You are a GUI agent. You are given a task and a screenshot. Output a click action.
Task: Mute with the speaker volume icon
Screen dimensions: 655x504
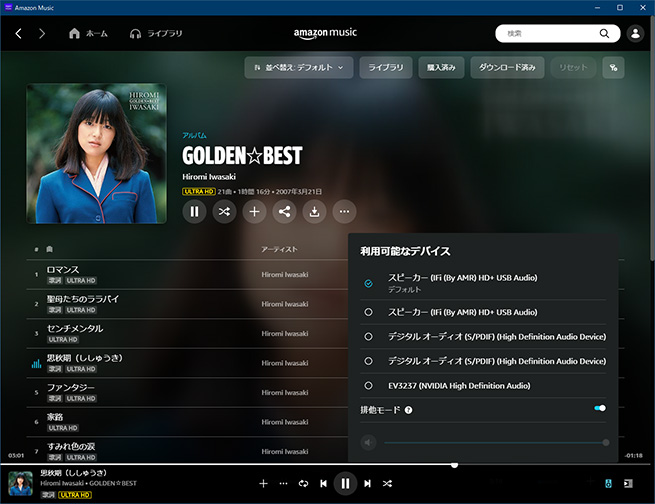point(368,443)
